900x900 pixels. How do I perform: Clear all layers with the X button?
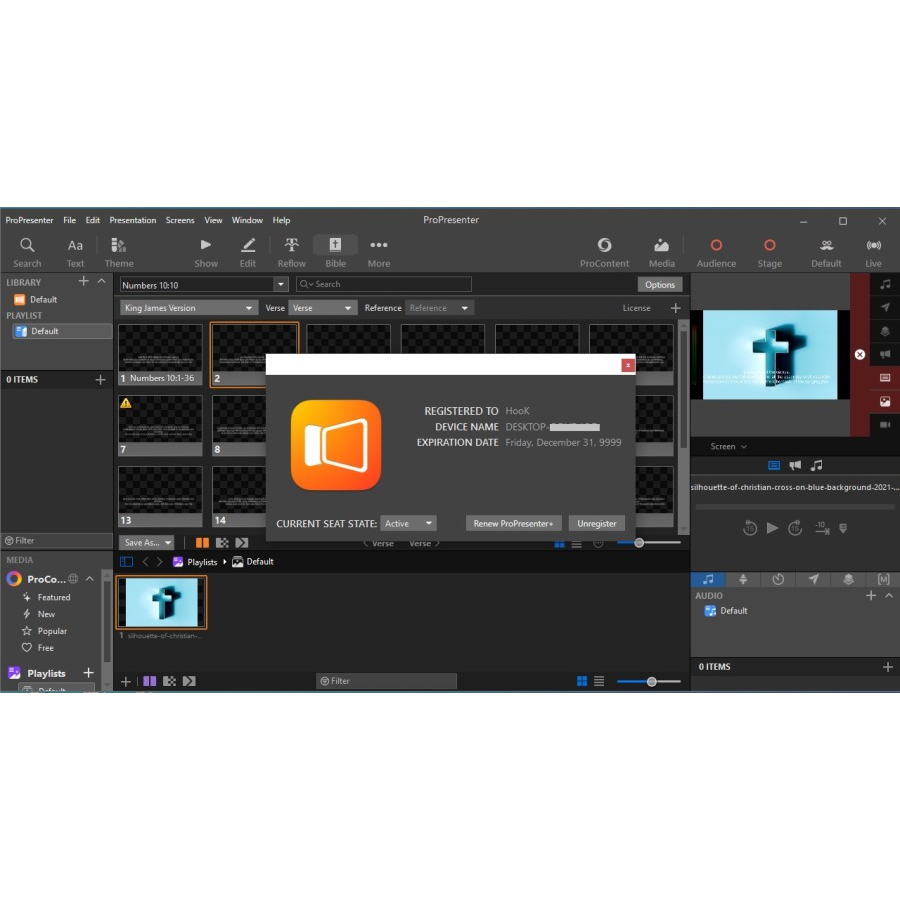[x=860, y=355]
